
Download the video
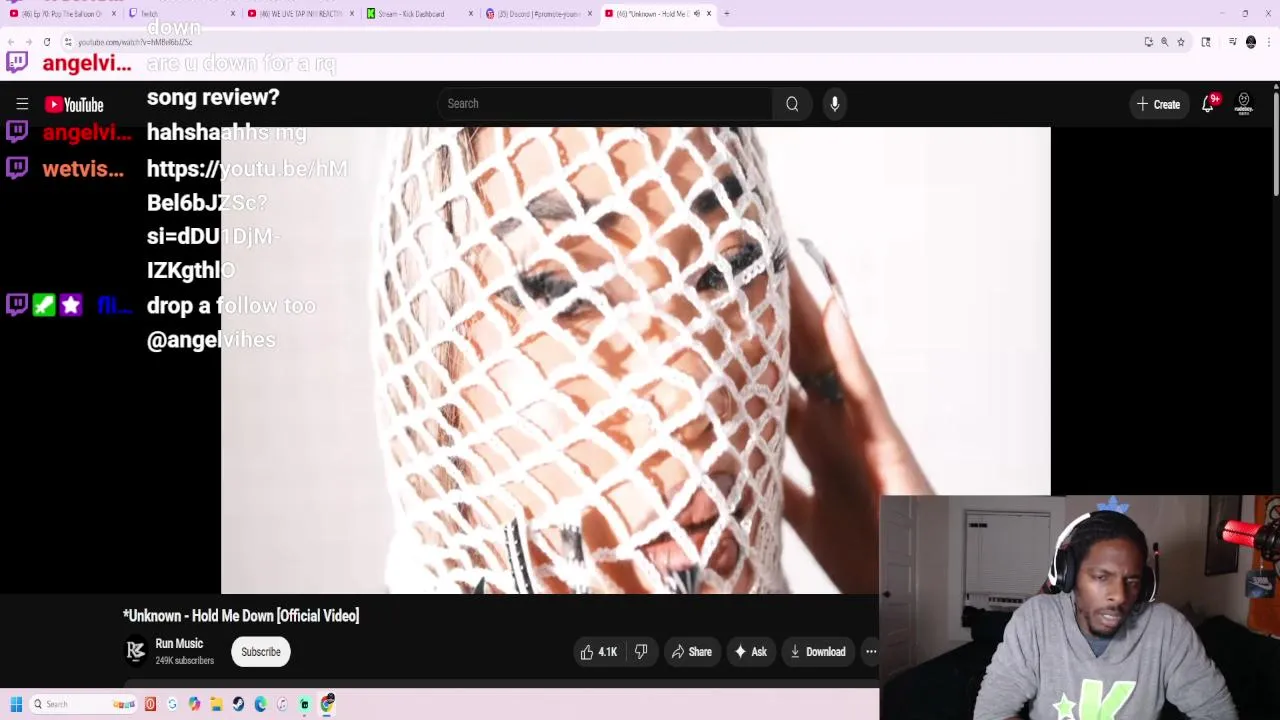(x=817, y=652)
